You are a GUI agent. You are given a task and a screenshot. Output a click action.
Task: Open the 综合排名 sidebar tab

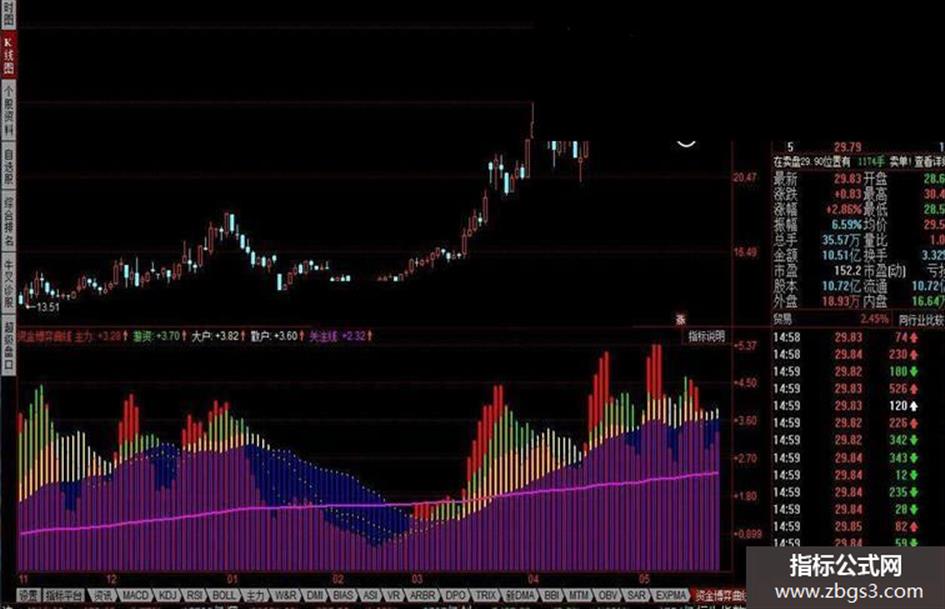point(8,221)
